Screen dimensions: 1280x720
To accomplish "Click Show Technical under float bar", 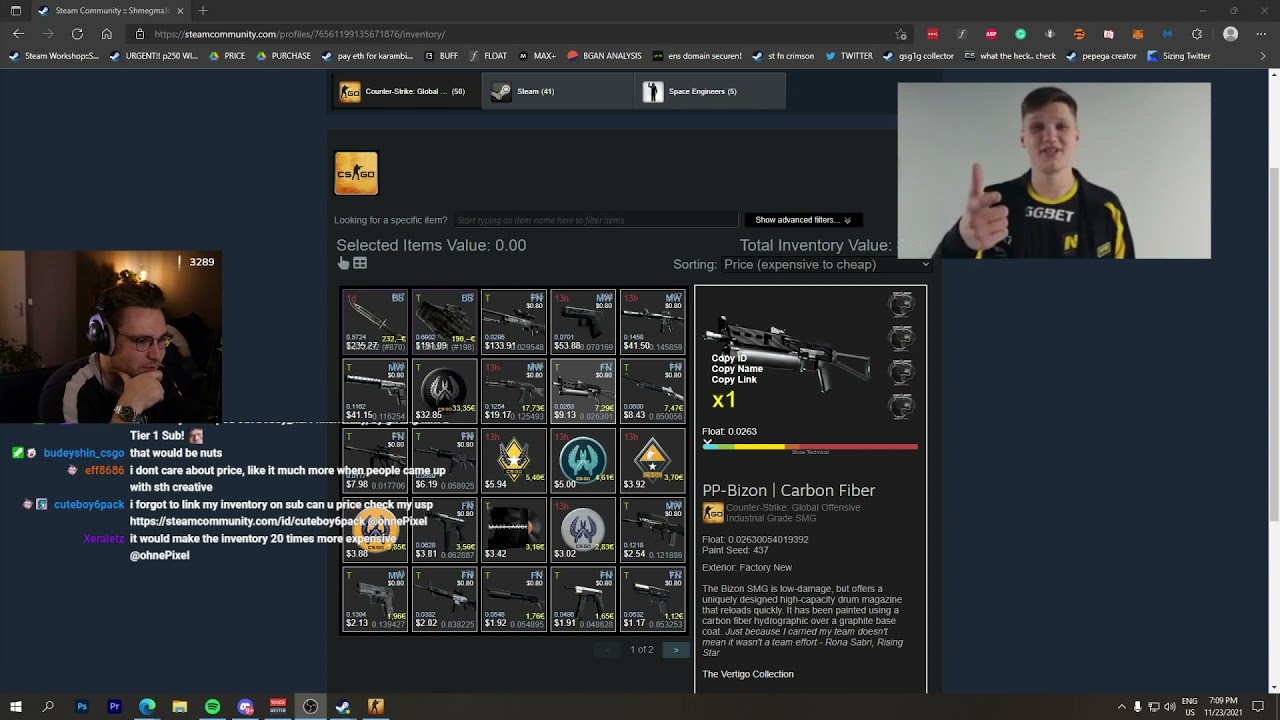I will (810, 453).
